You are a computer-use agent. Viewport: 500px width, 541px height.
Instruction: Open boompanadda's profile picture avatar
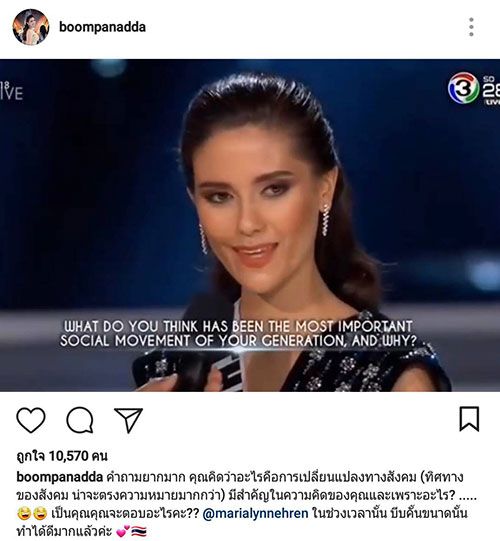tap(31, 27)
